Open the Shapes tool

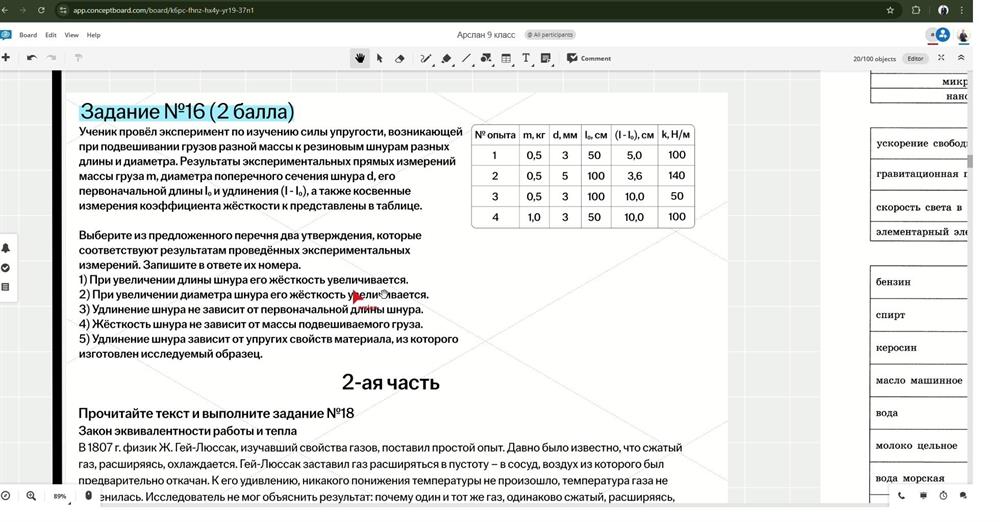(486, 58)
